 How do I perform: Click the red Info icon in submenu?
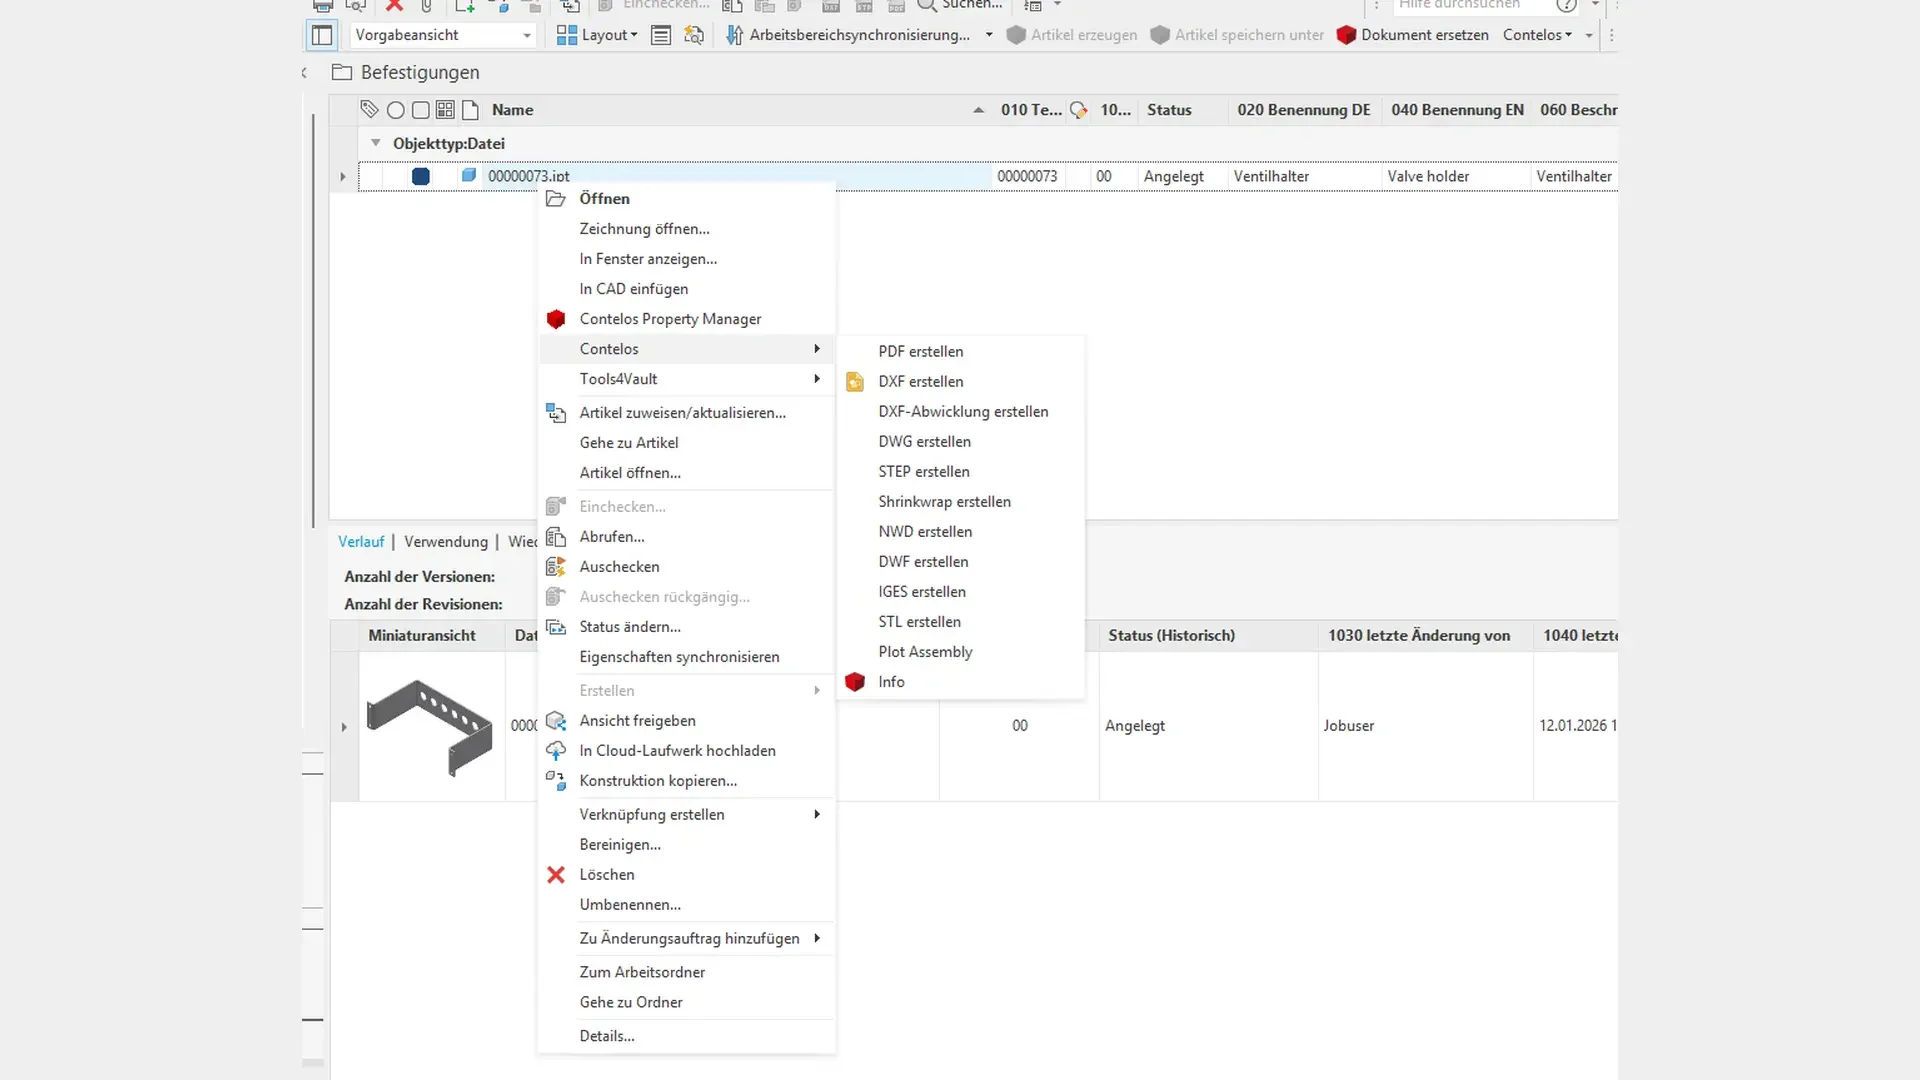[x=855, y=682]
